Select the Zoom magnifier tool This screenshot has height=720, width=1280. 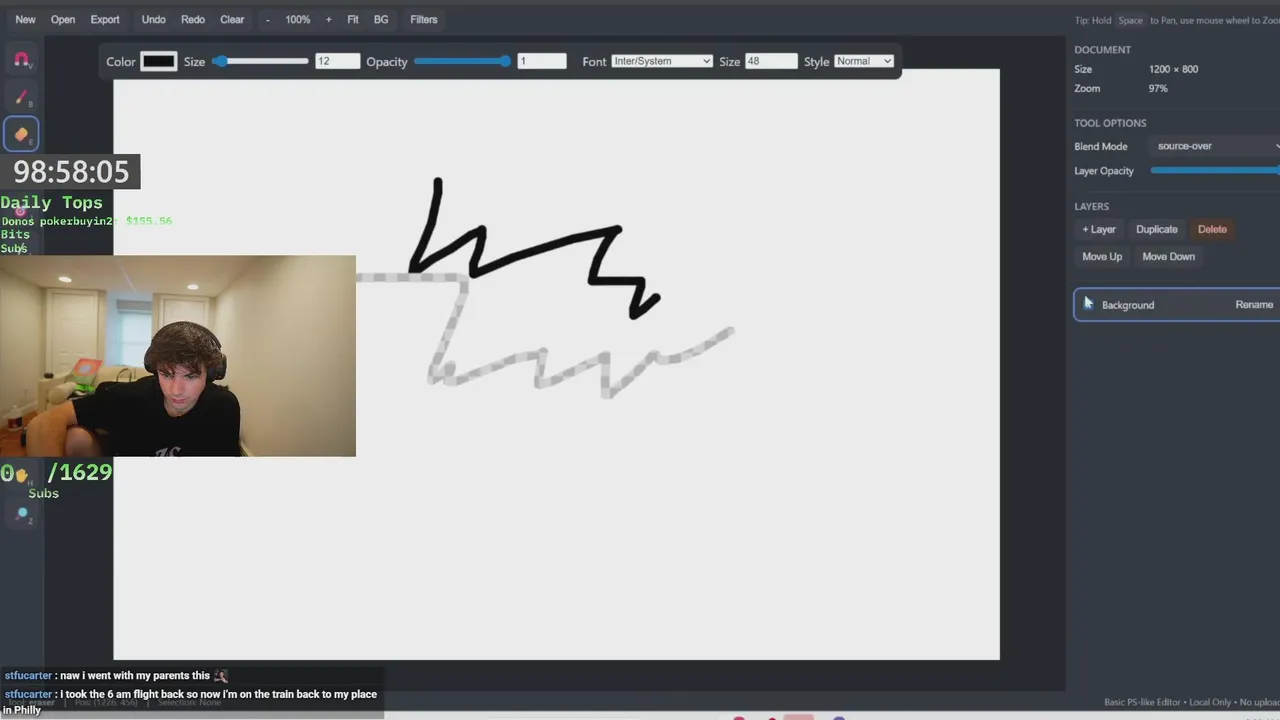click(21, 513)
